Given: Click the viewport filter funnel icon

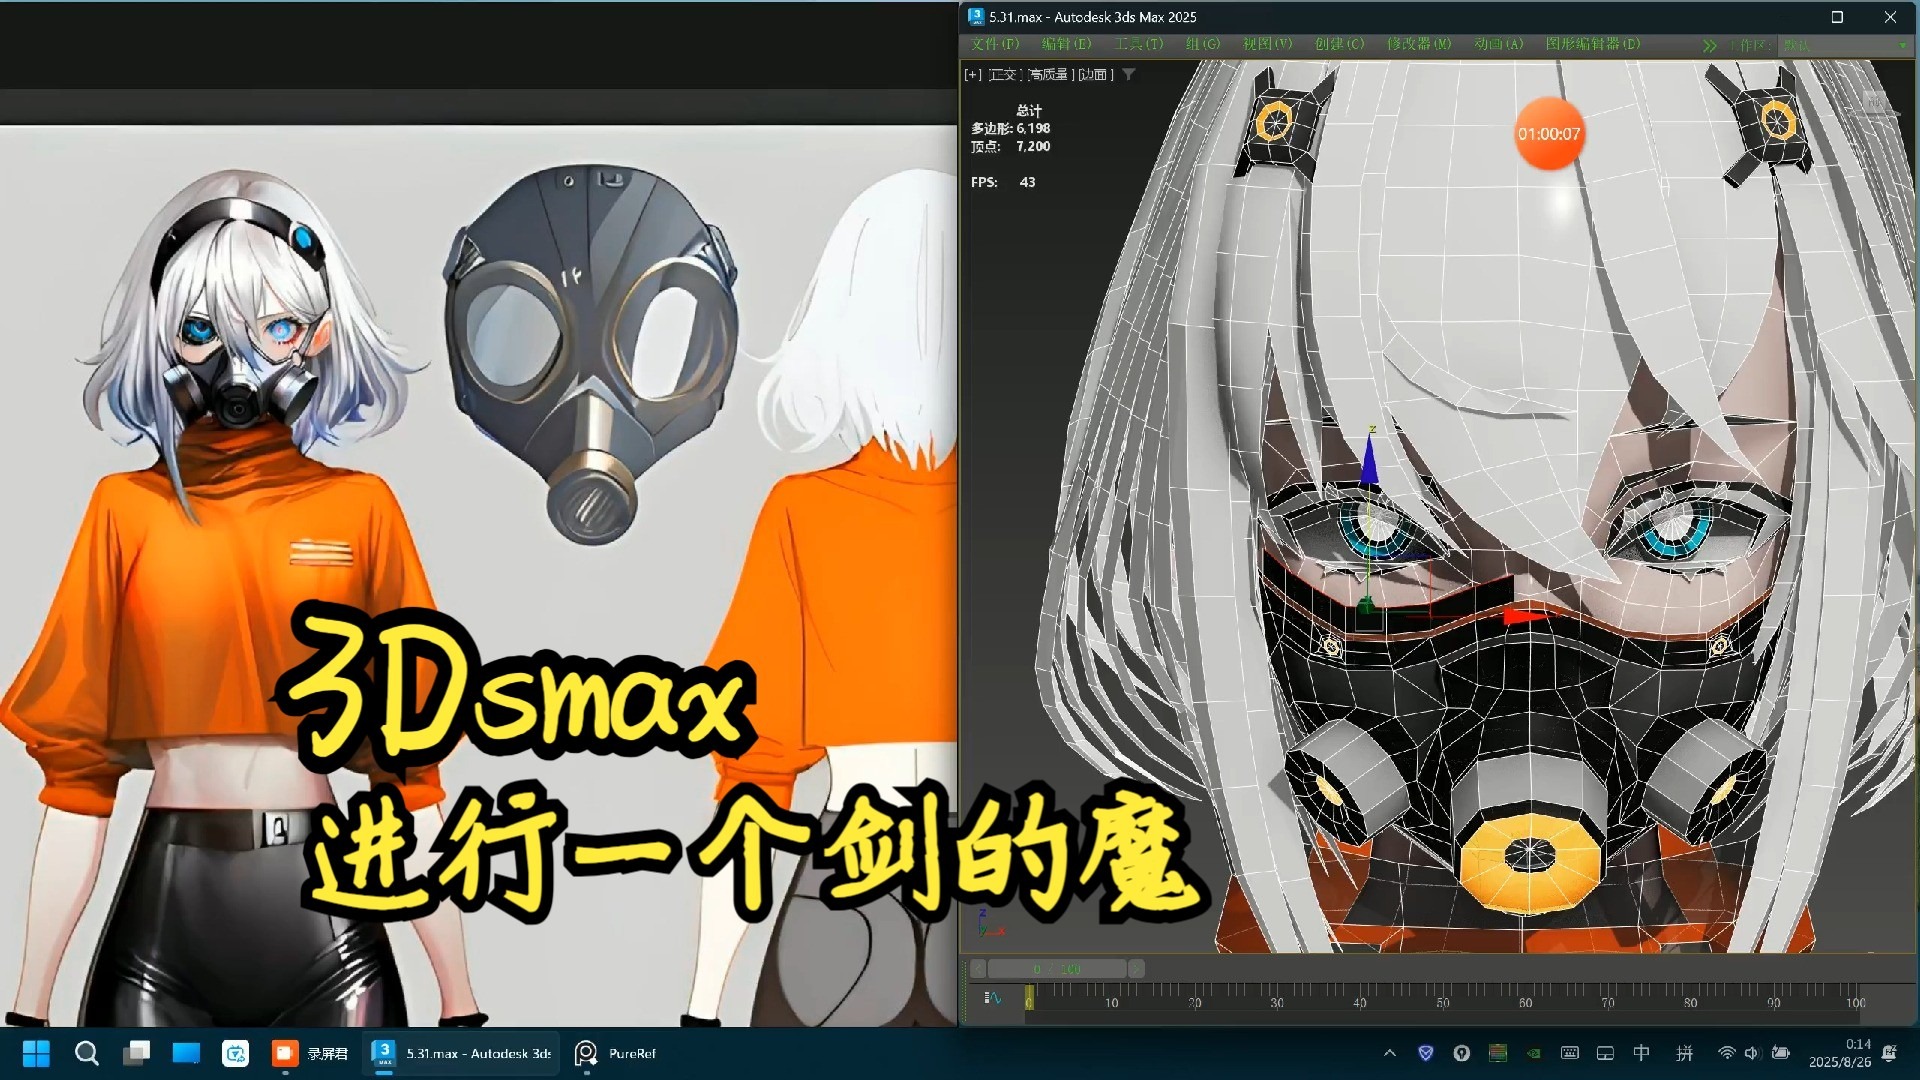Looking at the screenshot, I should click(1129, 74).
